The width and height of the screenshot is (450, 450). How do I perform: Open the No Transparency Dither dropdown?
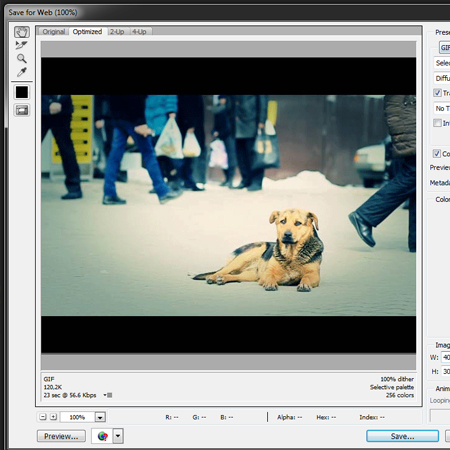tap(442, 108)
